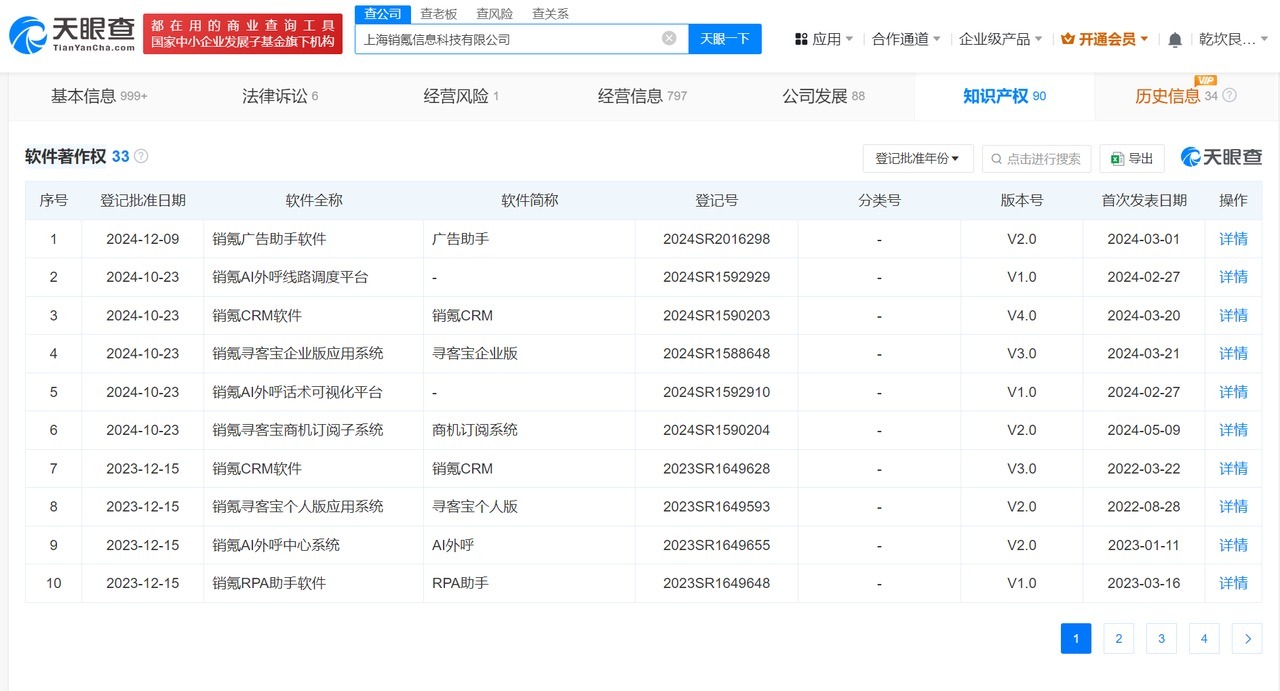1280x691 pixels.
Task: Go to page 3 of the results
Action: [1161, 638]
